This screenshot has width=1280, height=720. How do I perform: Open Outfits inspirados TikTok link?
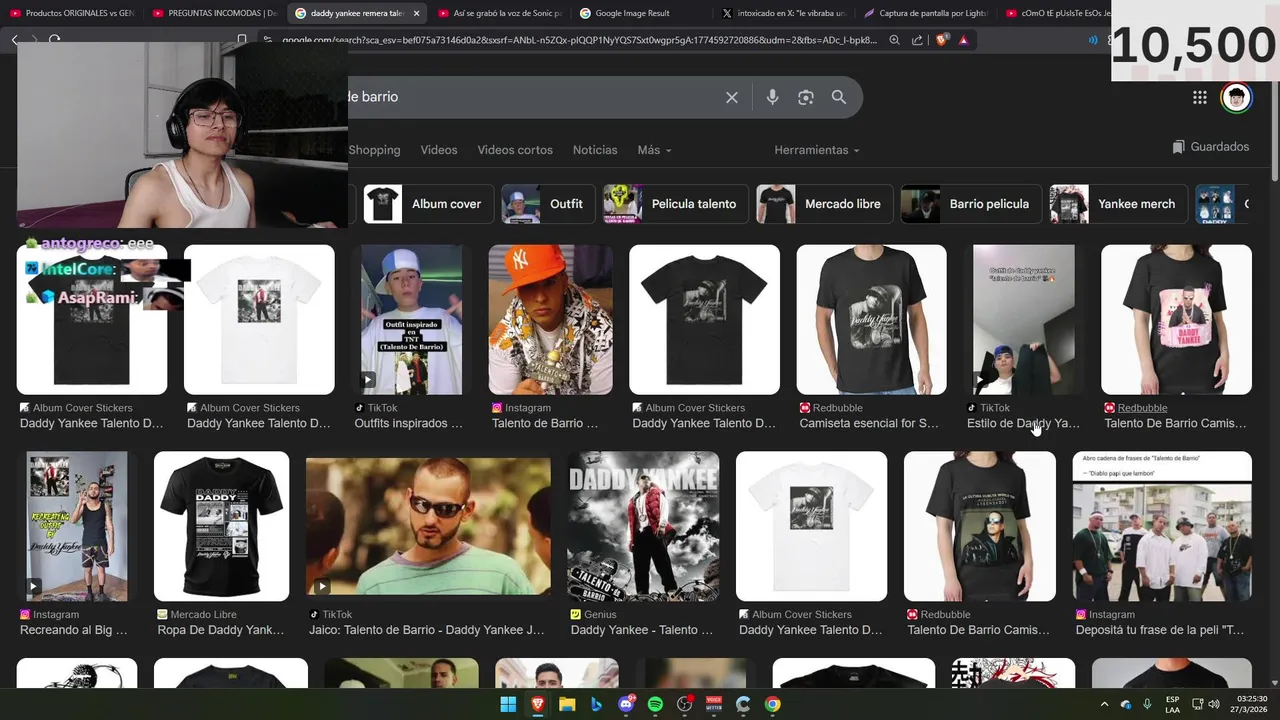tap(408, 424)
